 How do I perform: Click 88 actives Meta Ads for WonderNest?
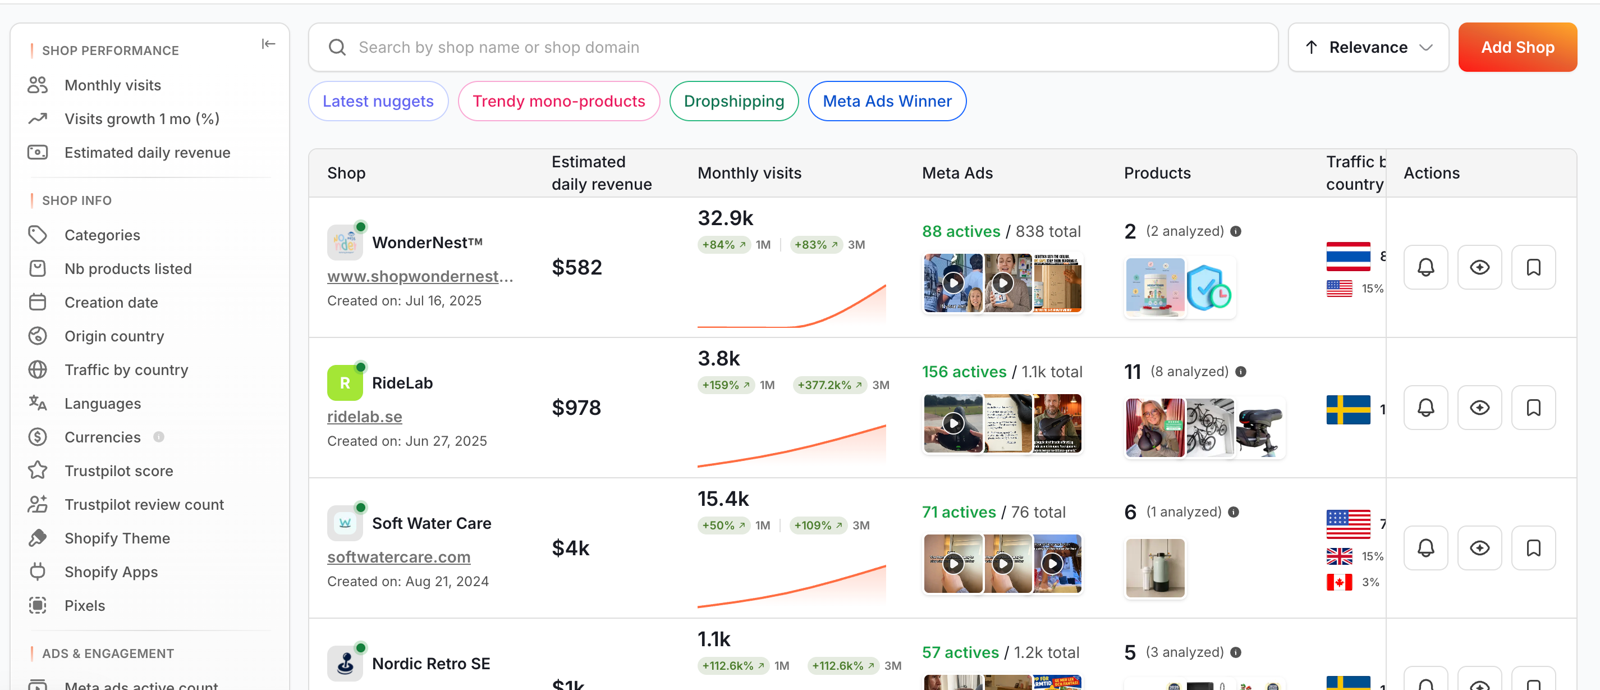coord(961,232)
